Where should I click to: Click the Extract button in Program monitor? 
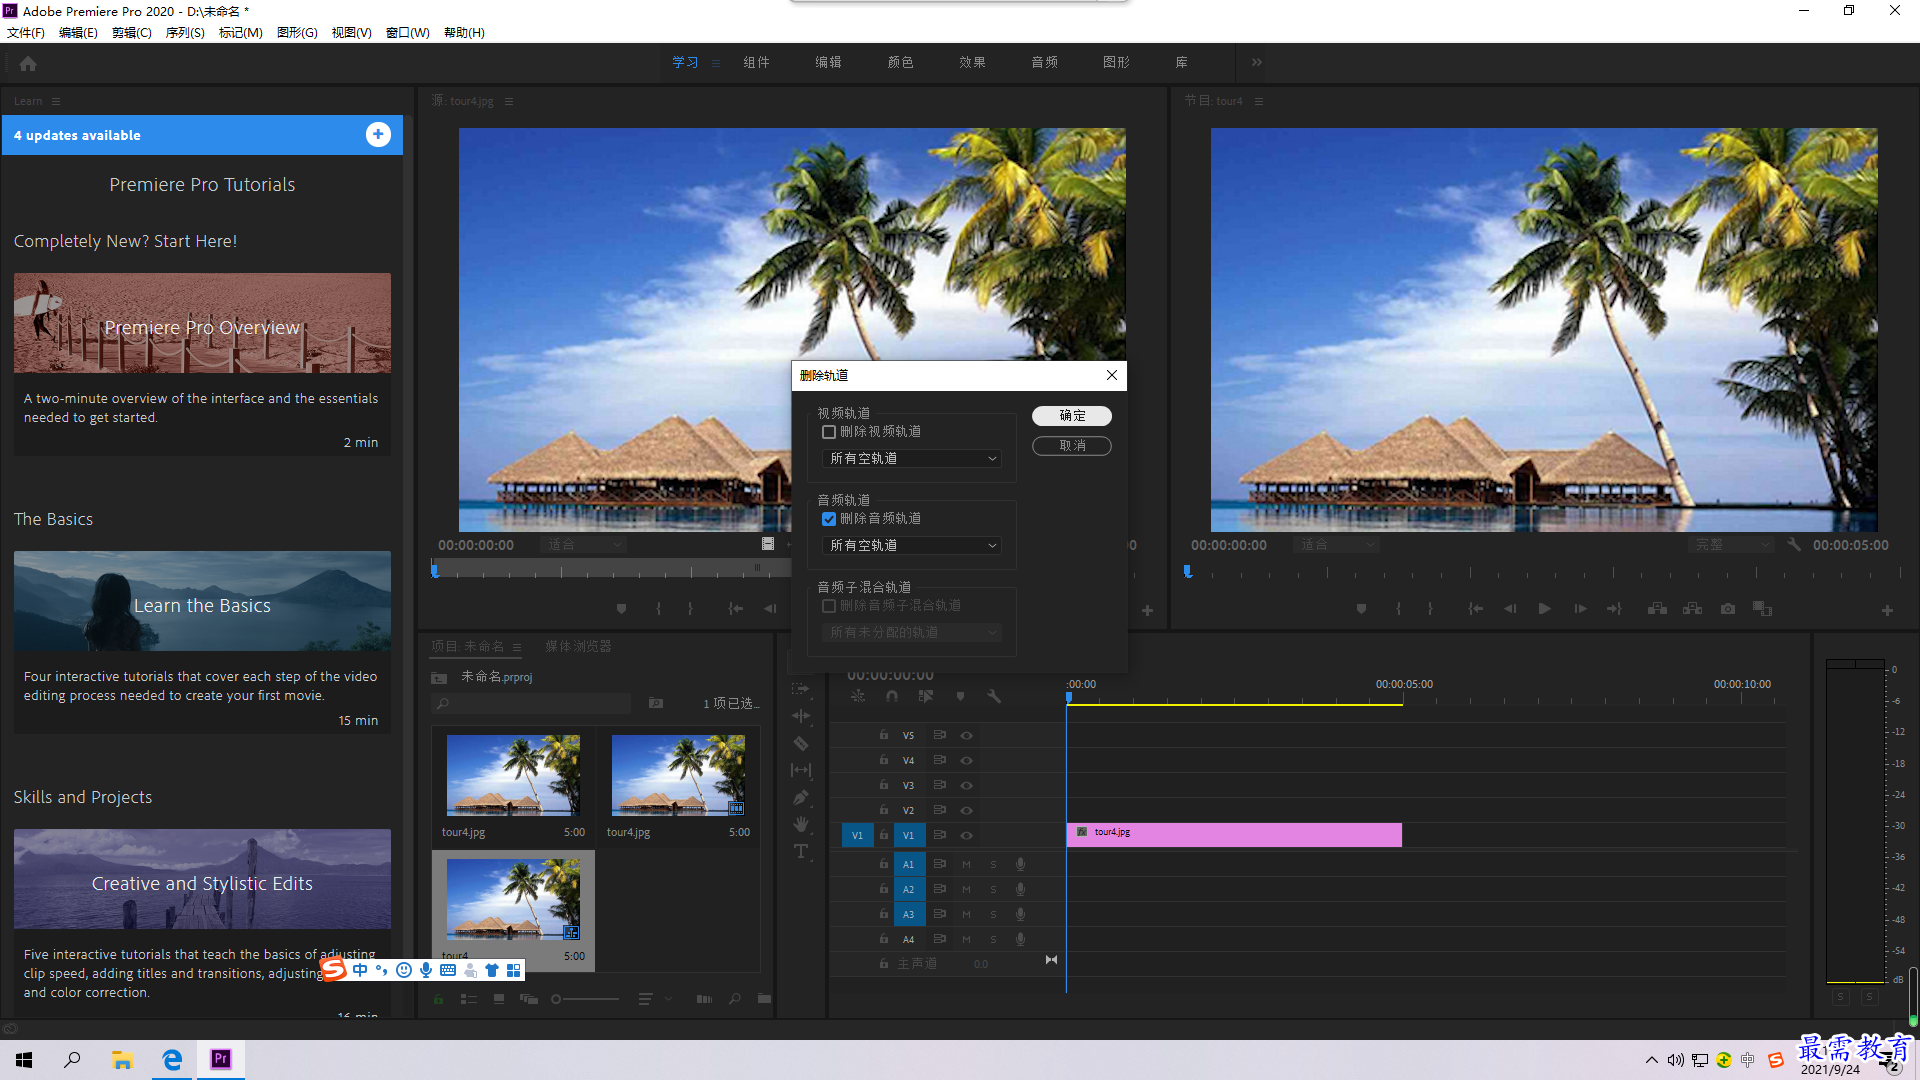coord(1692,609)
